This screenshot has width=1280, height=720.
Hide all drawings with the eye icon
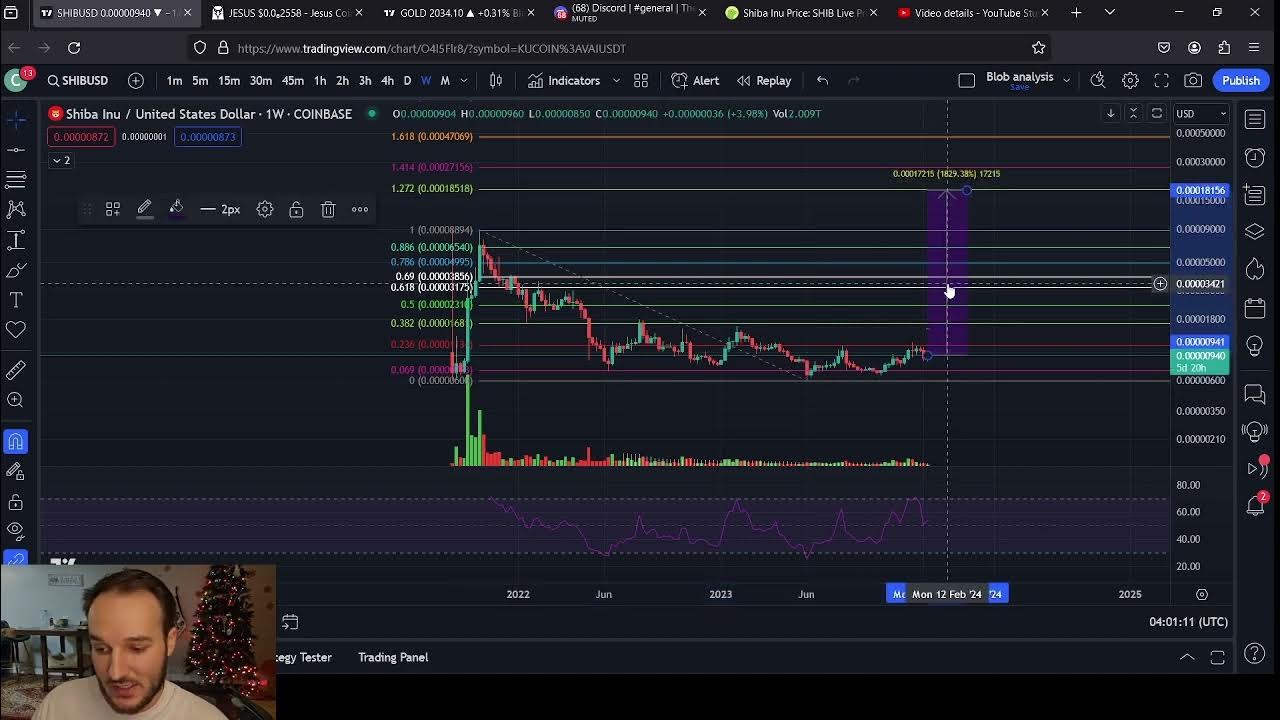click(16, 530)
